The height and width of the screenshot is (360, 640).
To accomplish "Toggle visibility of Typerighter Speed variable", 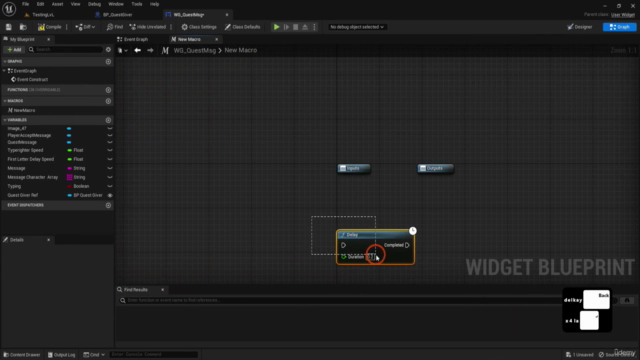I will click(110, 150).
